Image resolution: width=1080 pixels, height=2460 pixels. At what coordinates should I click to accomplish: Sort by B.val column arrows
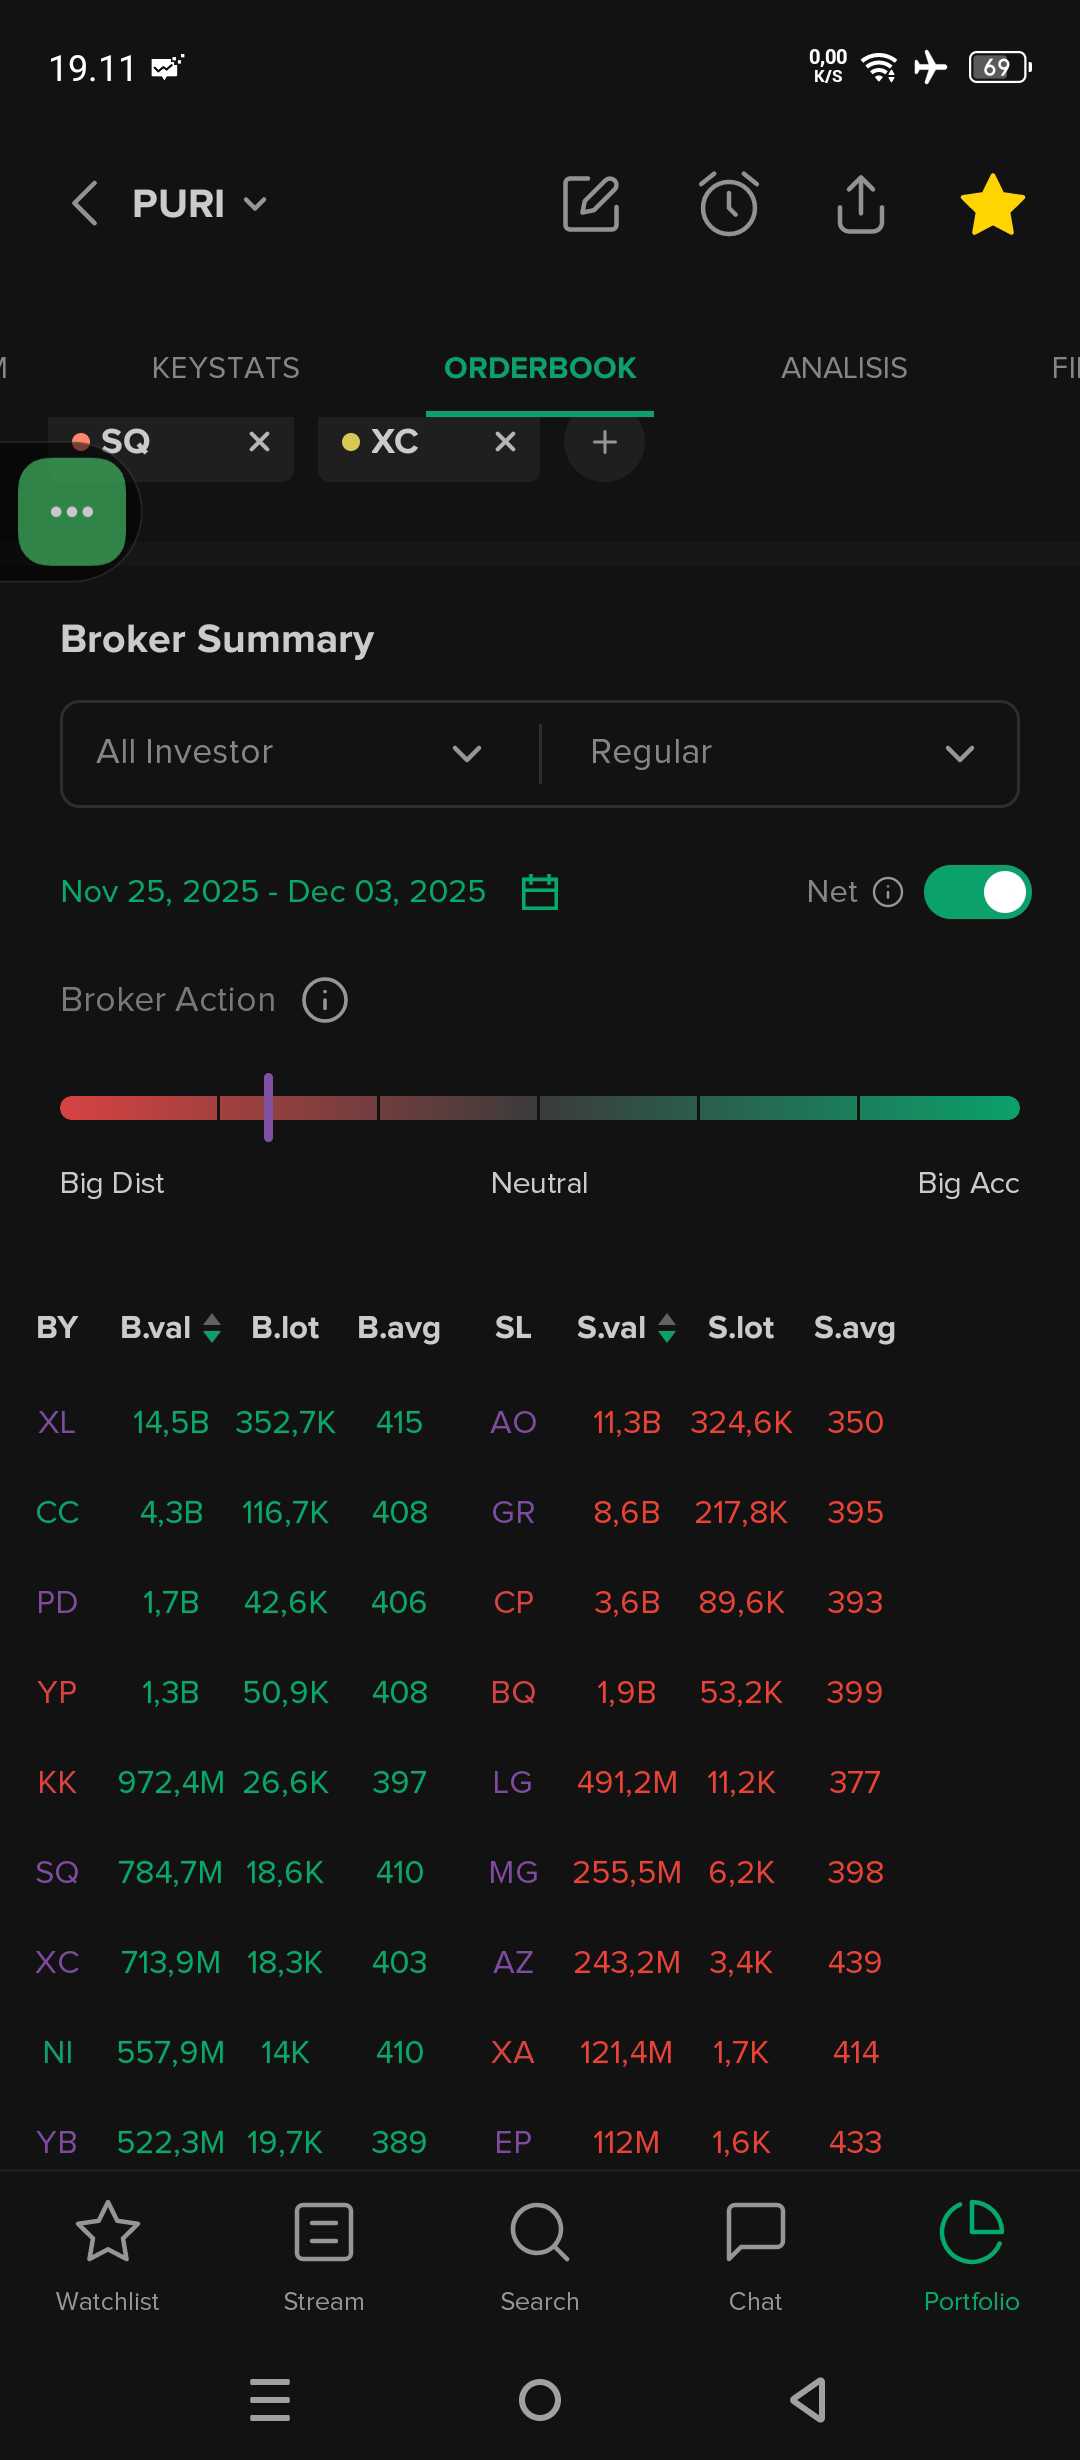tap(212, 1328)
